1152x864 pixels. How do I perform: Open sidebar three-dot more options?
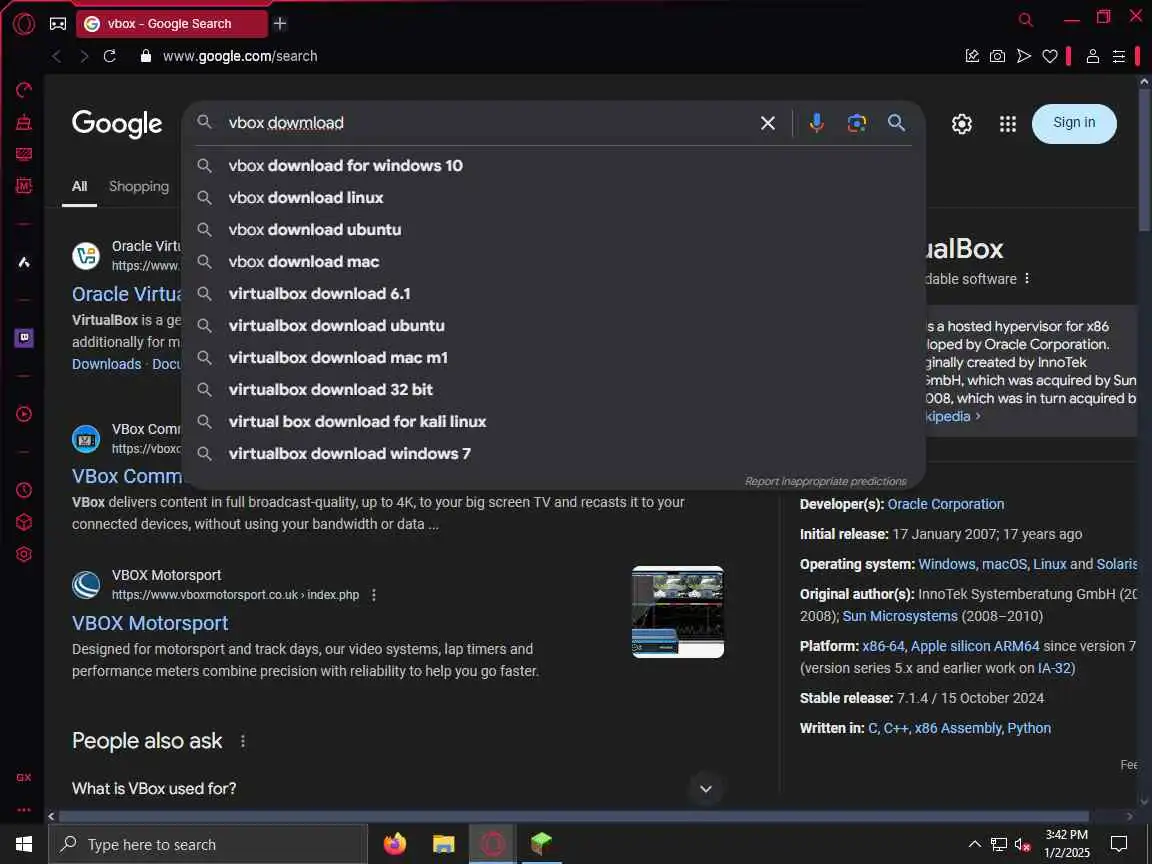[24, 810]
